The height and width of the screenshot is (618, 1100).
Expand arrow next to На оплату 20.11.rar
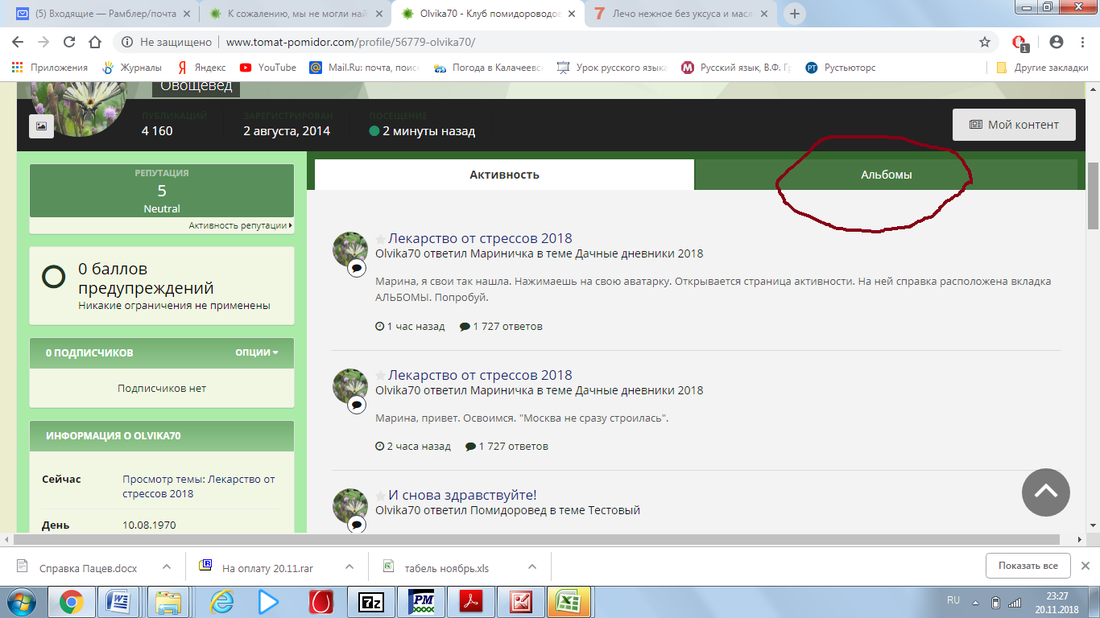pos(350,567)
